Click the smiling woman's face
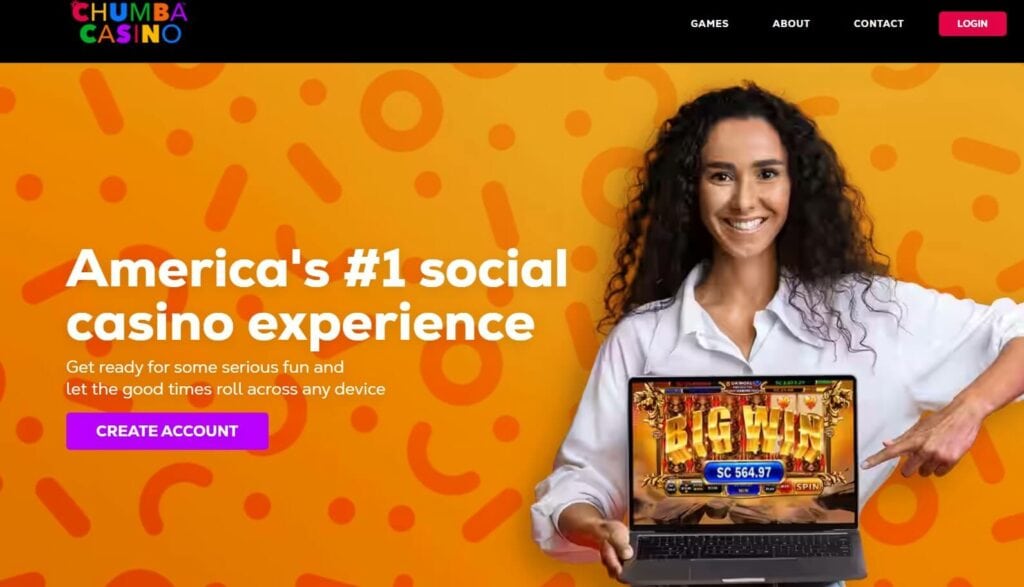The height and width of the screenshot is (587, 1024). click(744, 189)
